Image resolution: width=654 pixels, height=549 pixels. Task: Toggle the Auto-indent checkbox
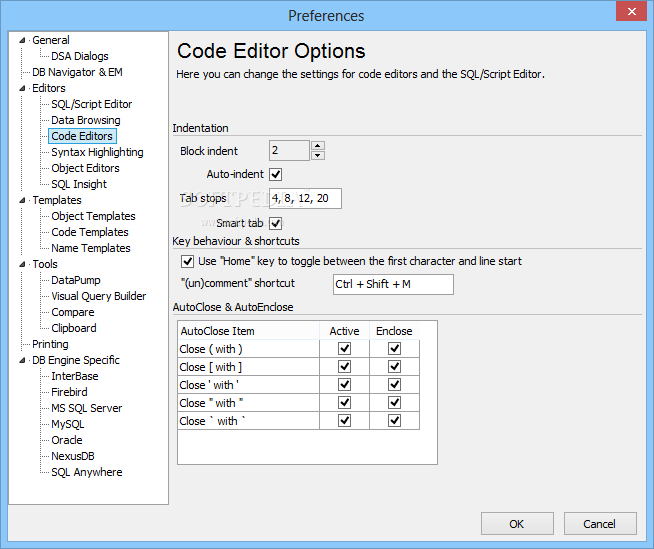275,174
